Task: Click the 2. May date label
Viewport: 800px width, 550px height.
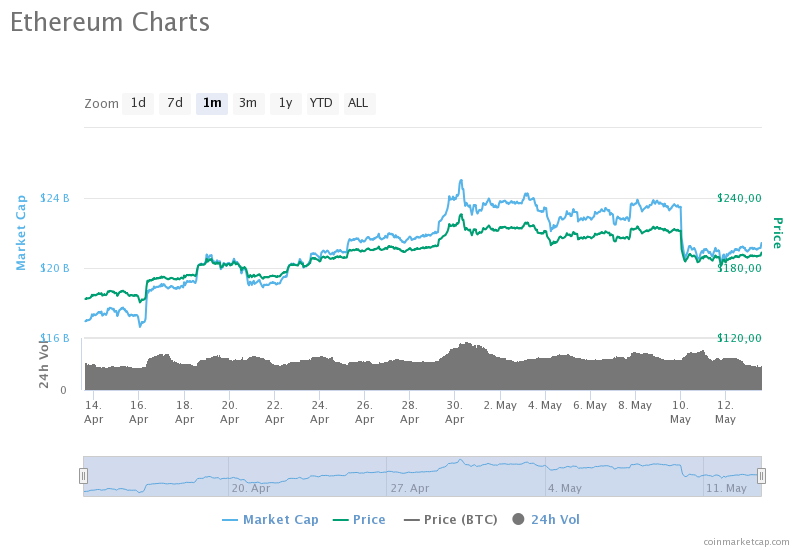Action: coord(500,405)
